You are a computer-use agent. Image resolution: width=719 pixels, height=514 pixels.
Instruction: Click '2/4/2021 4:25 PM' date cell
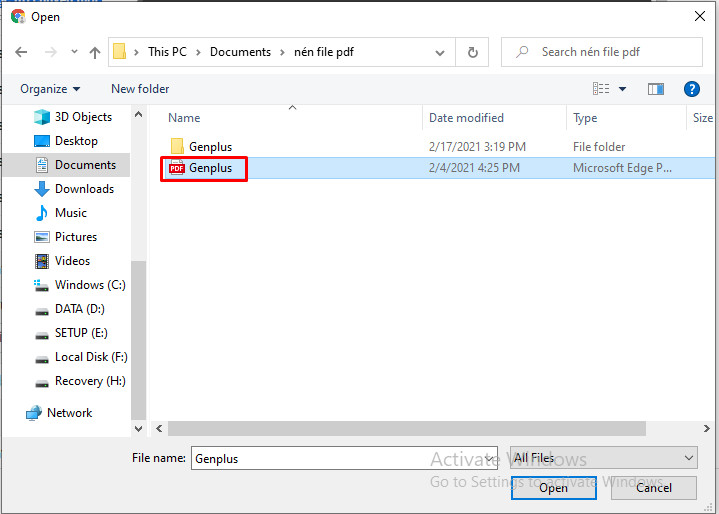coord(474,168)
